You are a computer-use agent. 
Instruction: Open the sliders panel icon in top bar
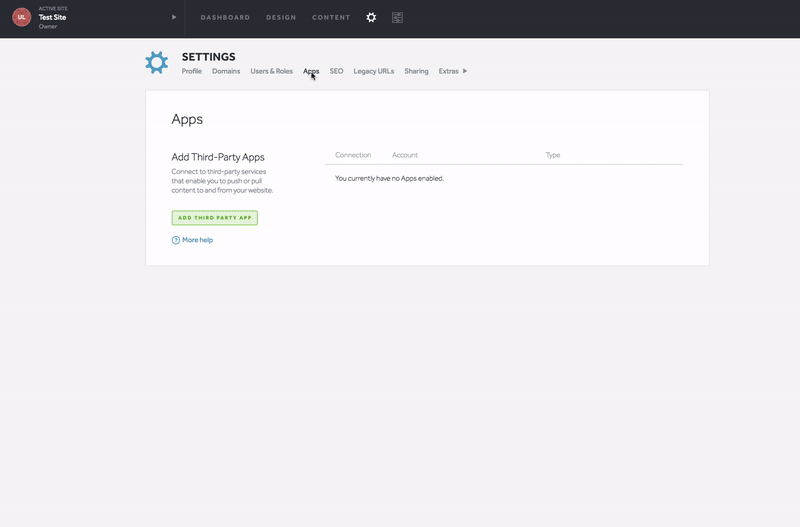click(397, 17)
